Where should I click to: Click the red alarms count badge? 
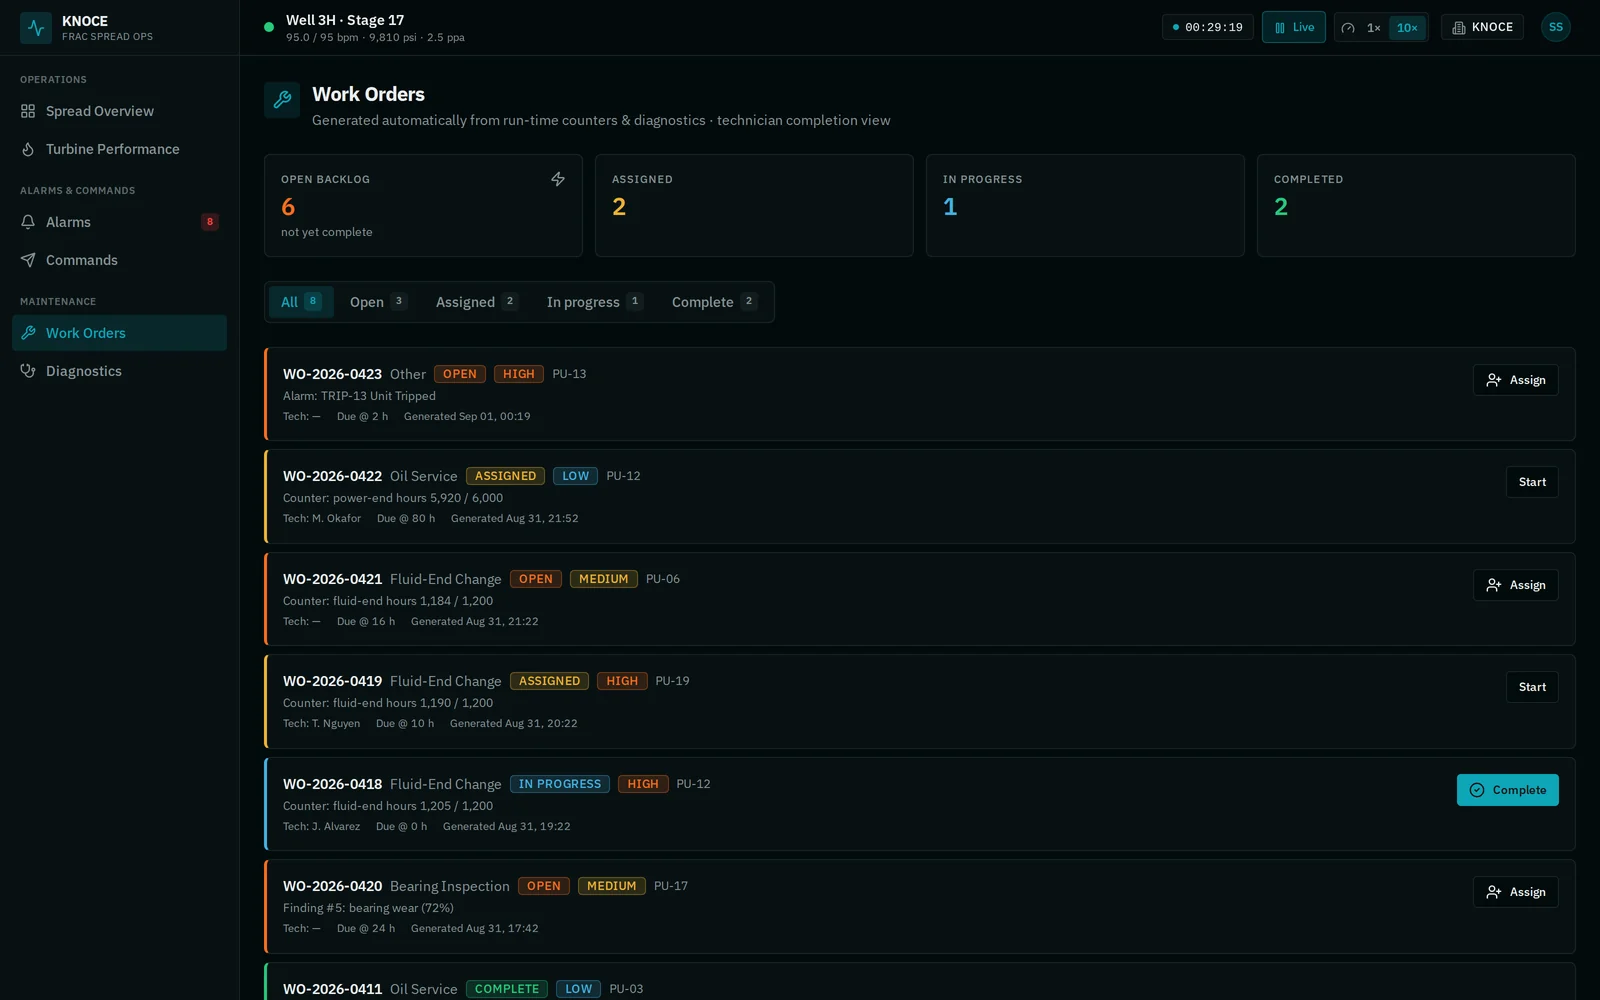[210, 222]
